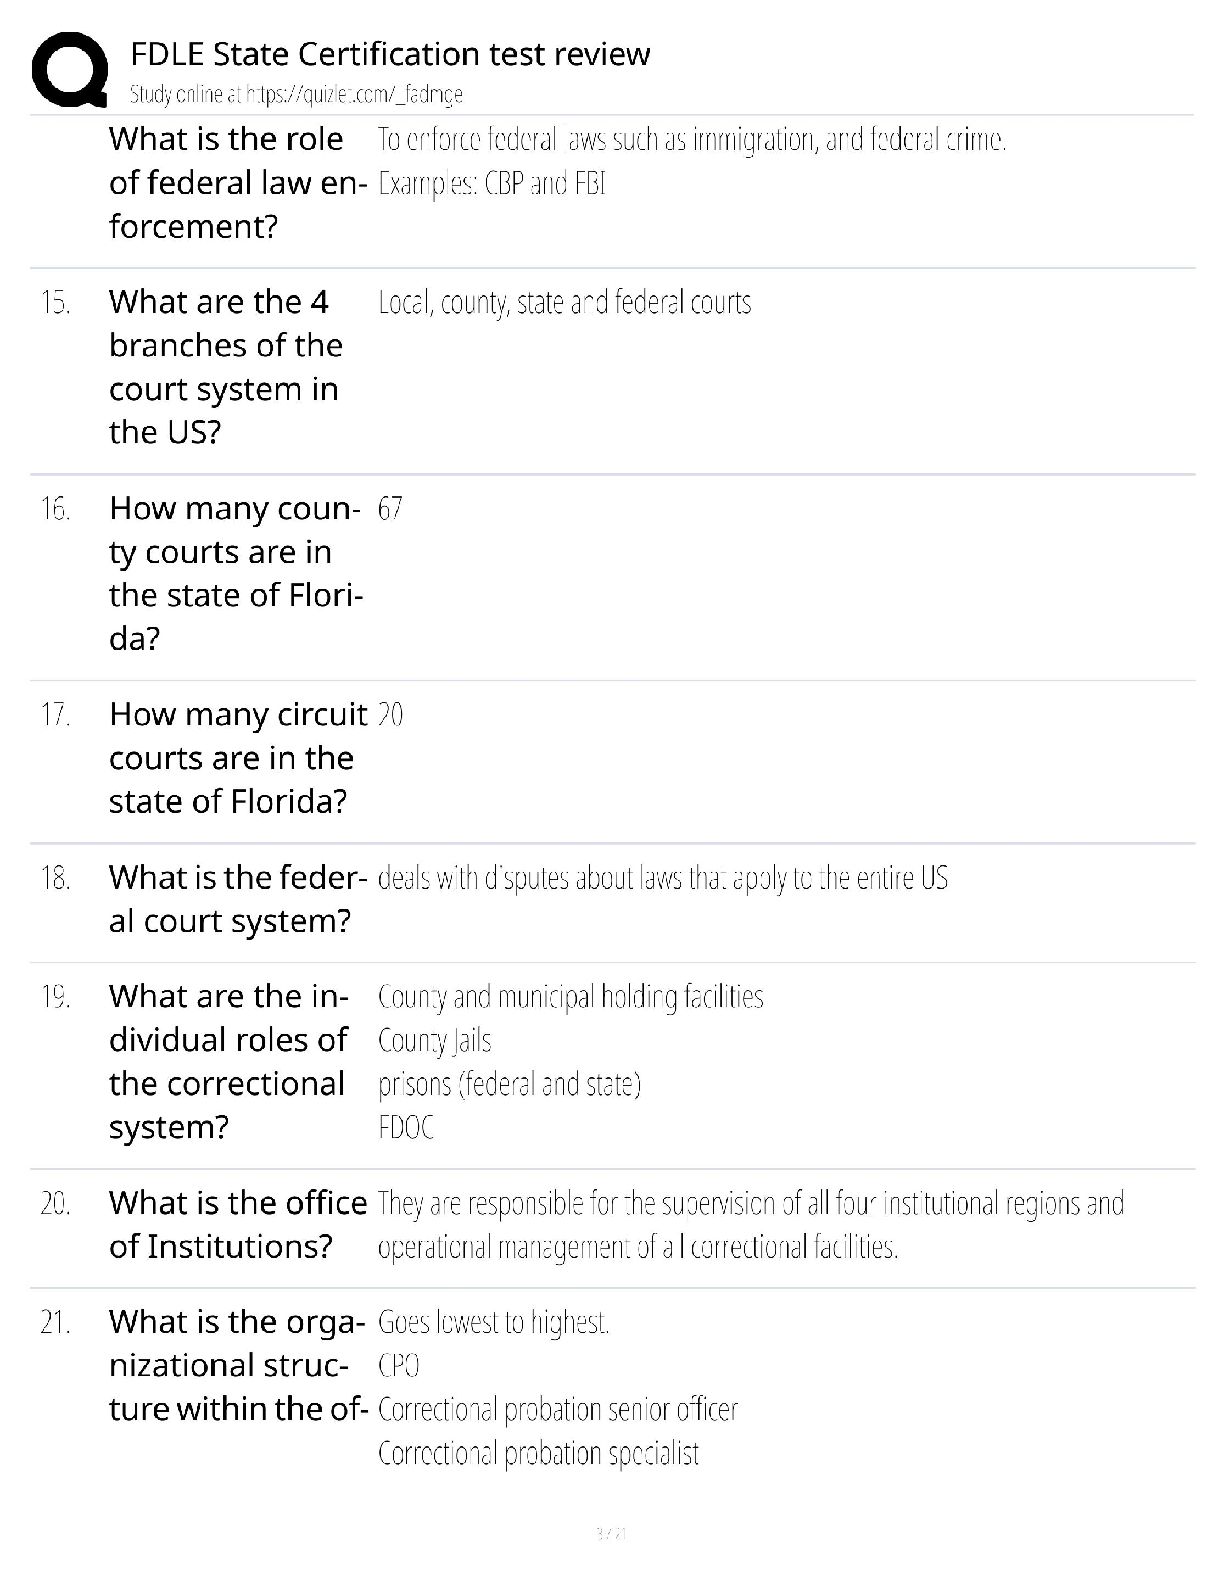The height and width of the screenshot is (1584, 1224).
Task: Click the answer 67
Action: [x=390, y=509]
